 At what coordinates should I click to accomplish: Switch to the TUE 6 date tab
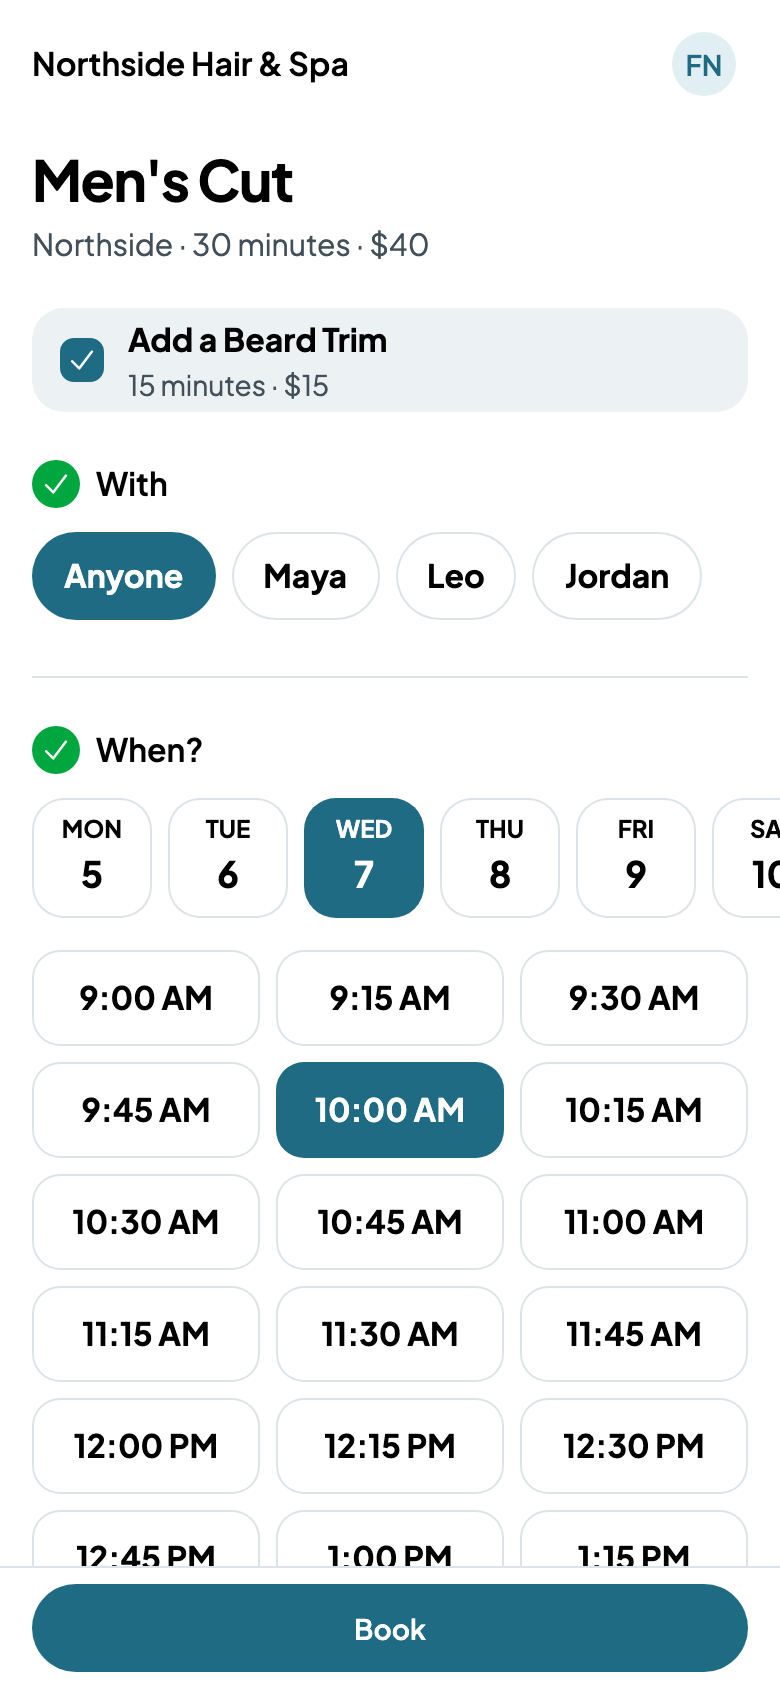point(228,858)
